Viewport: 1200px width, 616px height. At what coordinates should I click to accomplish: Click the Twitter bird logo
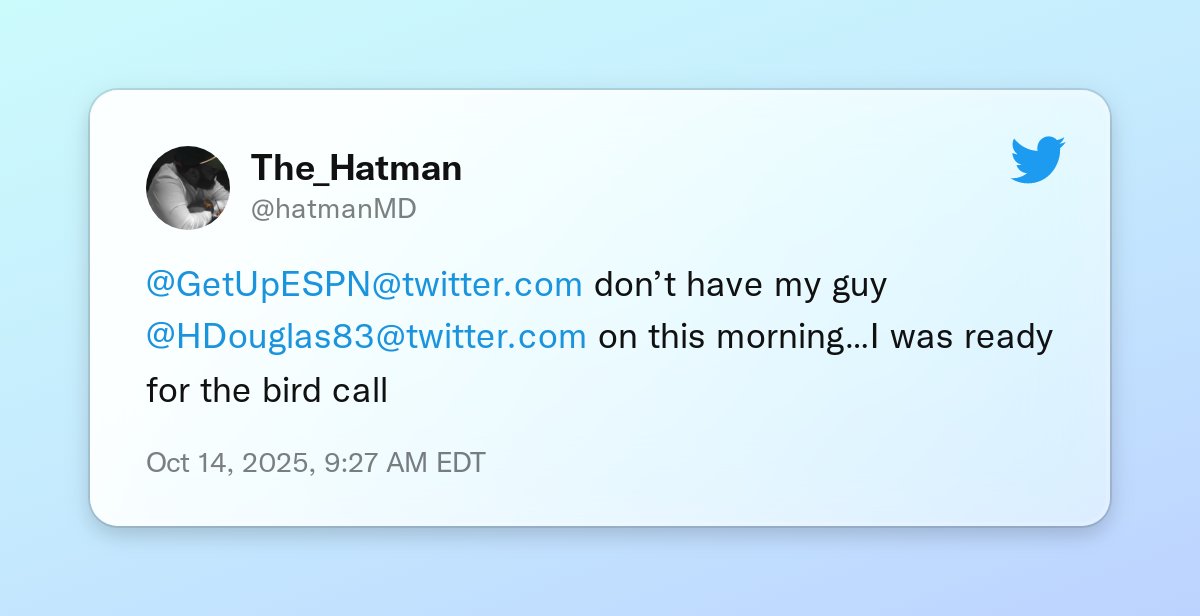point(1038,160)
